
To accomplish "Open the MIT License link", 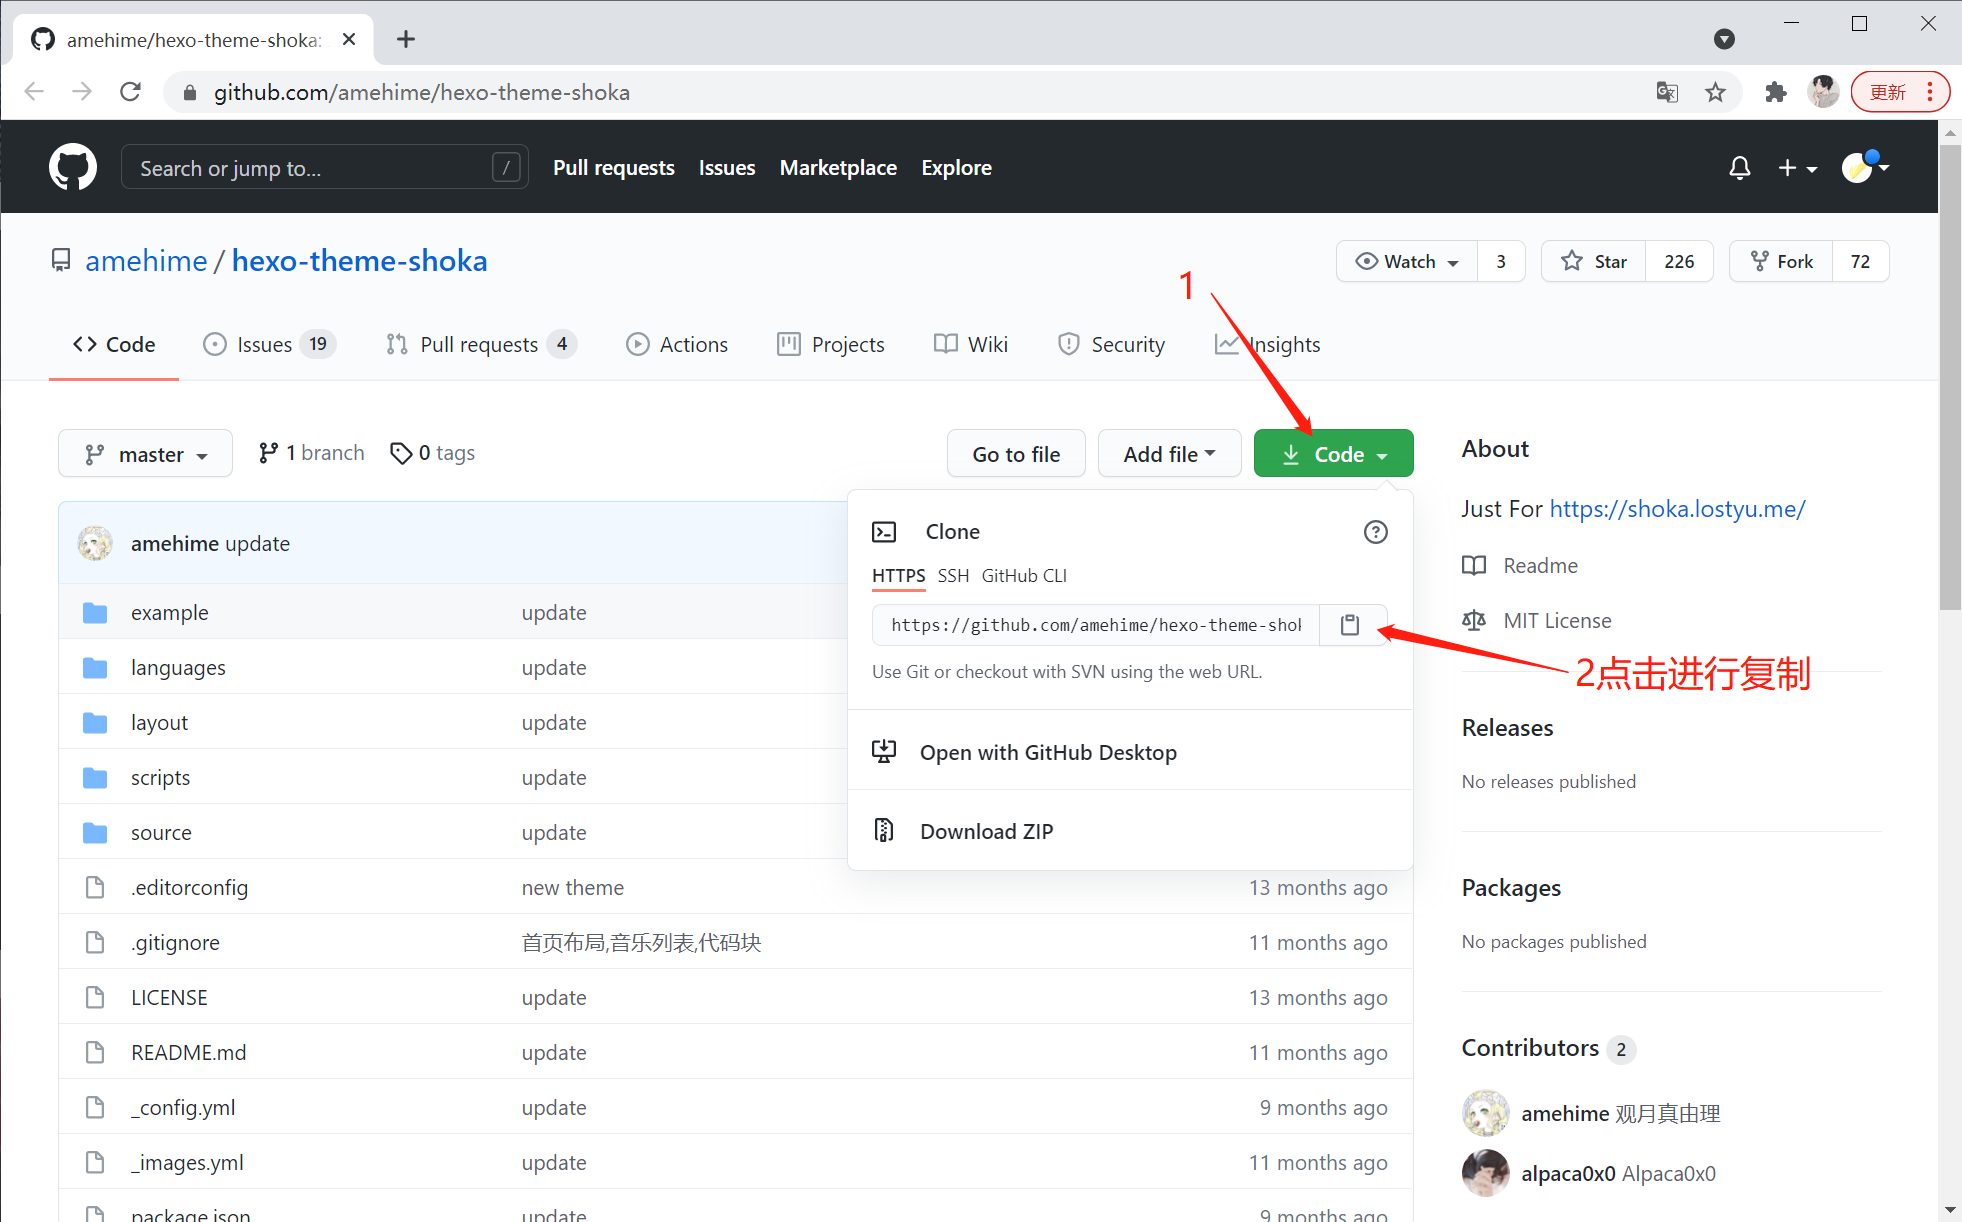I will 1558,619.
